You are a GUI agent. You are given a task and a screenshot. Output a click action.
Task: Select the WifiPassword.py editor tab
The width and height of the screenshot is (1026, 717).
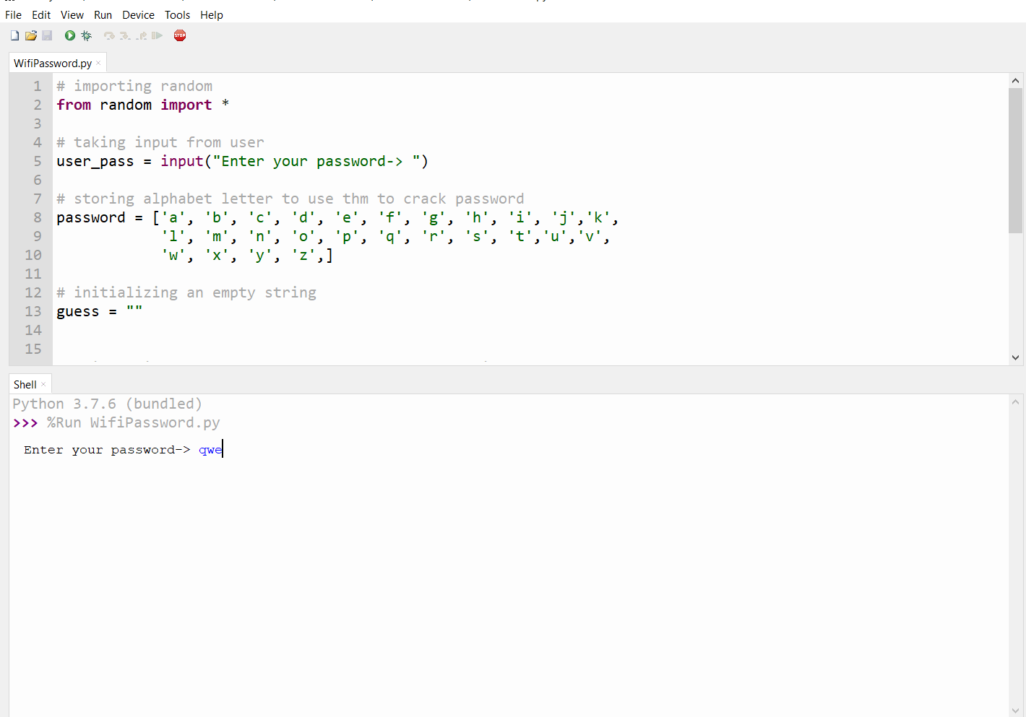[x=52, y=63]
